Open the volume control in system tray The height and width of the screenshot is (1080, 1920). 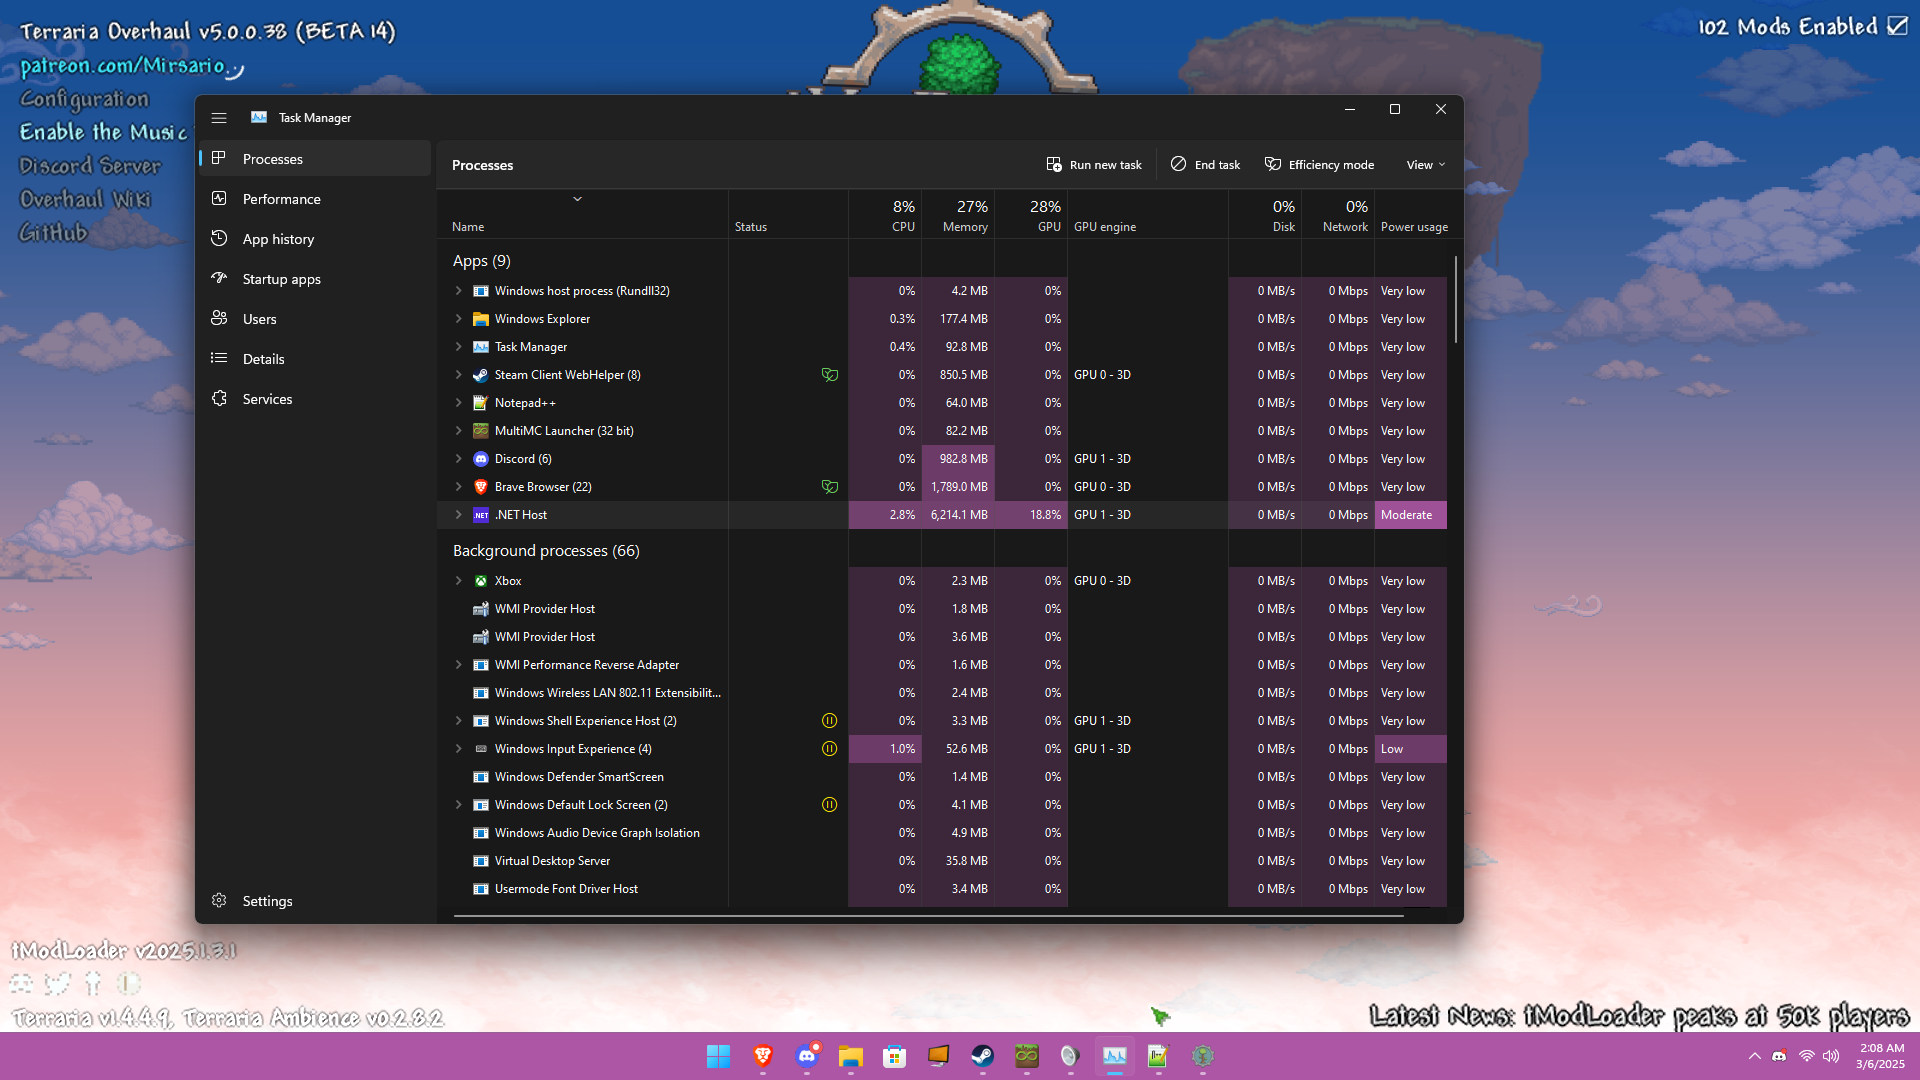click(1831, 1056)
